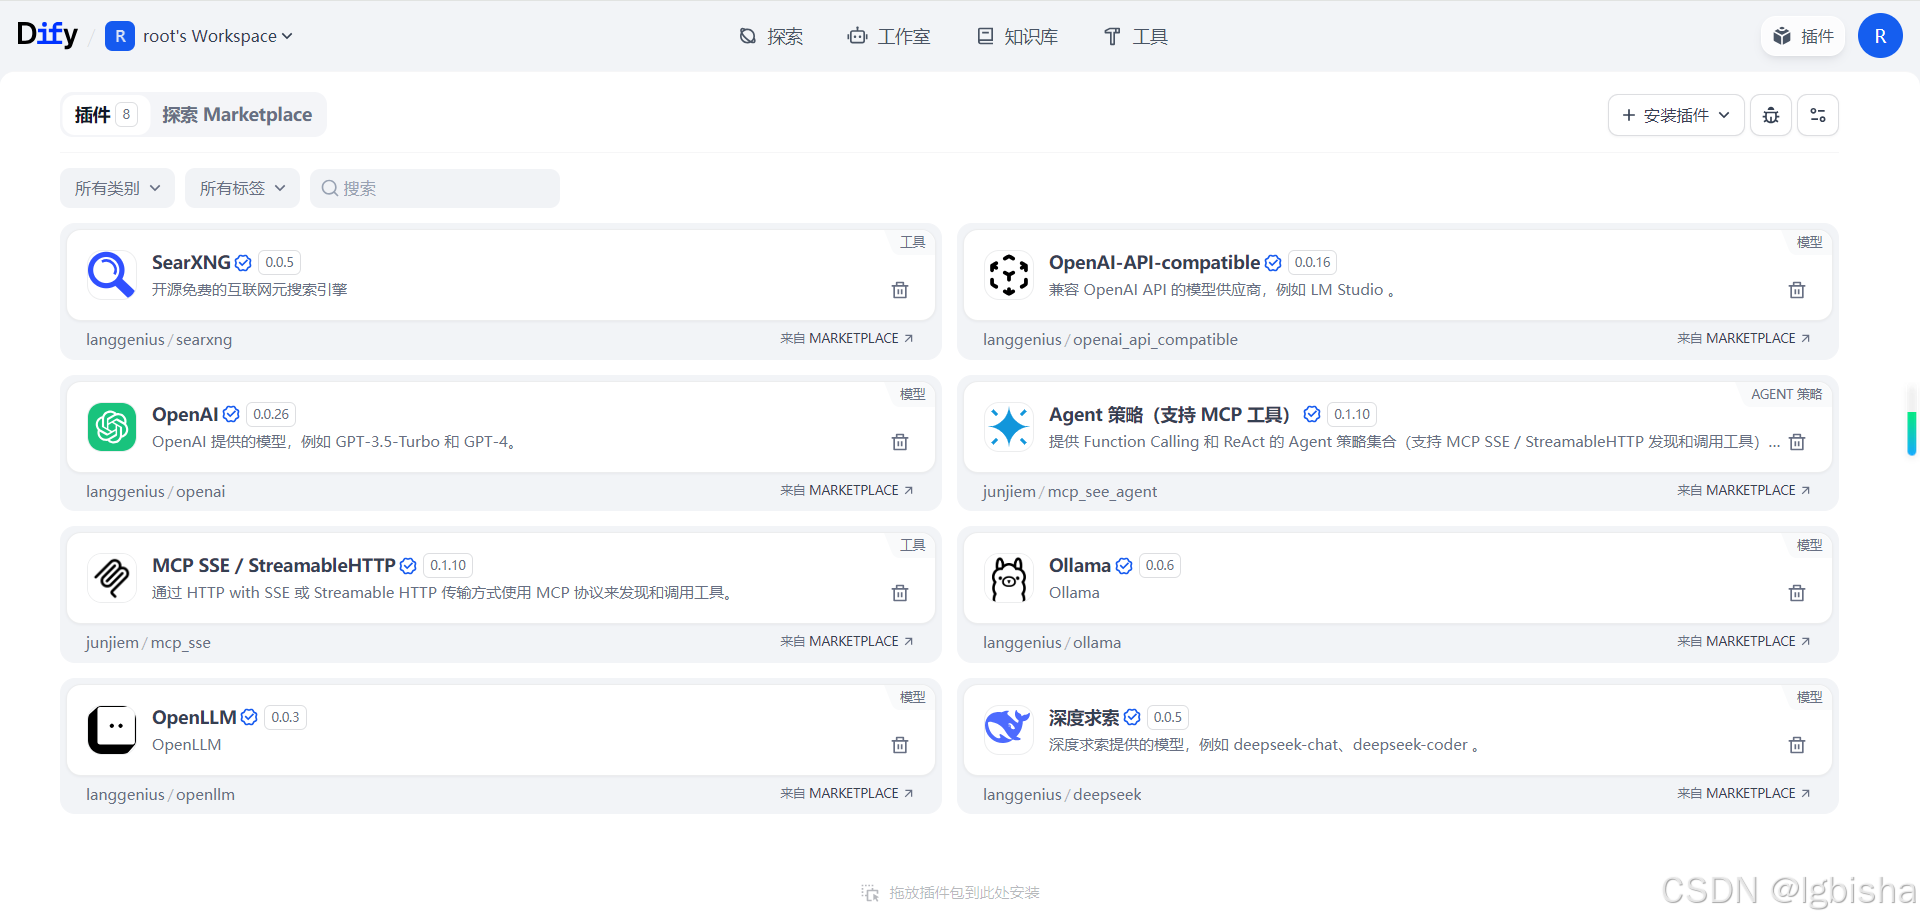Select the 插件 tab with count 8

point(106,115)
